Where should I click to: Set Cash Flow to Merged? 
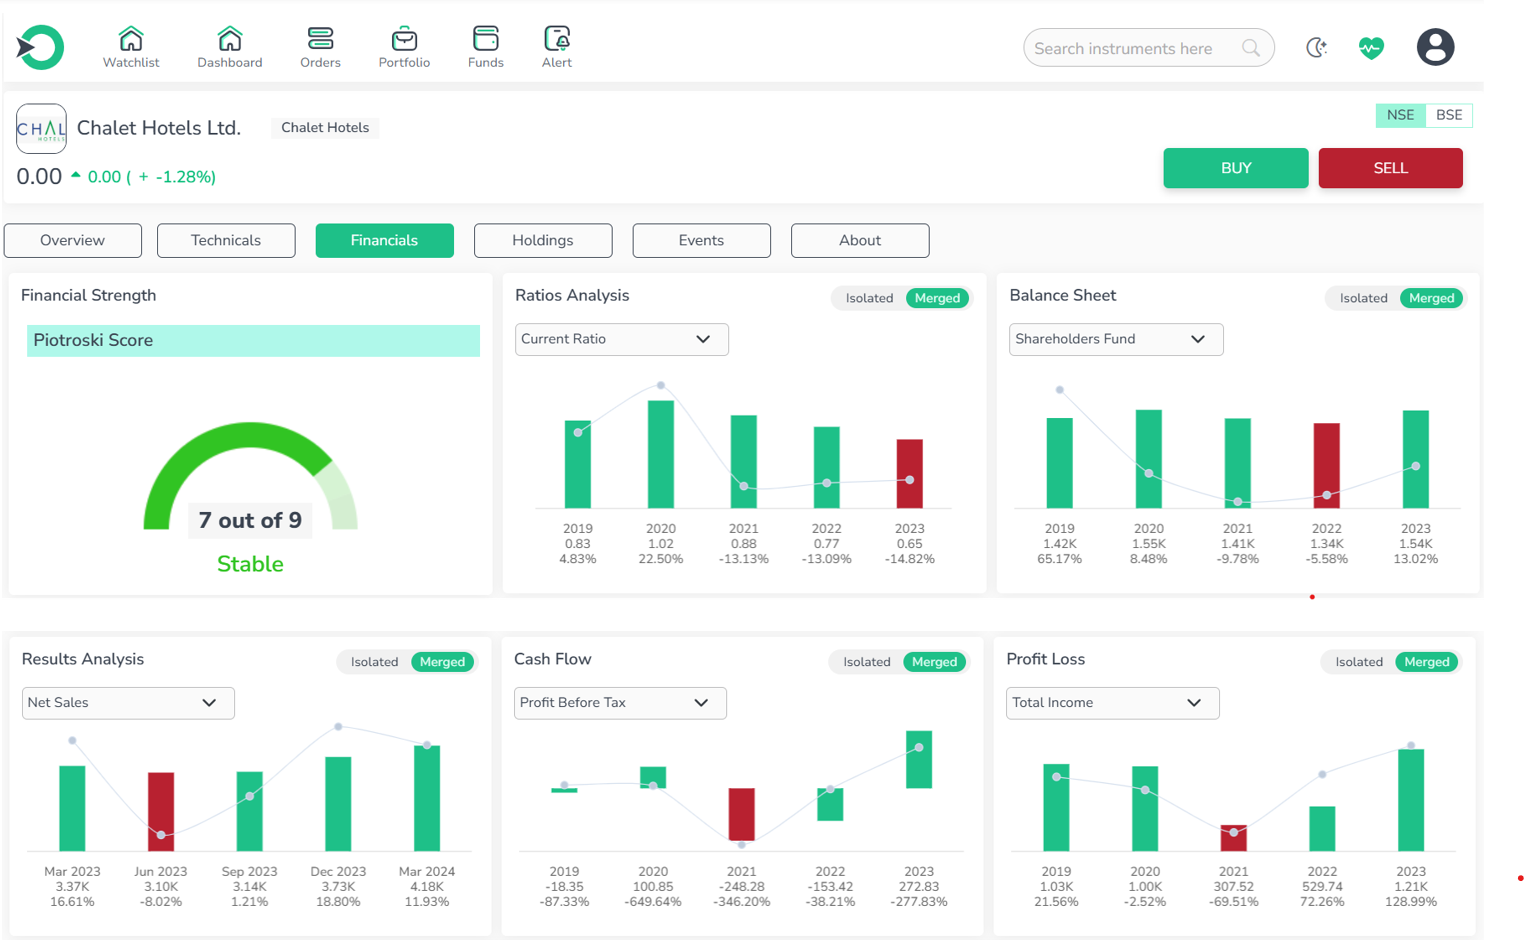pyautogui.click(x=934, y=662)
